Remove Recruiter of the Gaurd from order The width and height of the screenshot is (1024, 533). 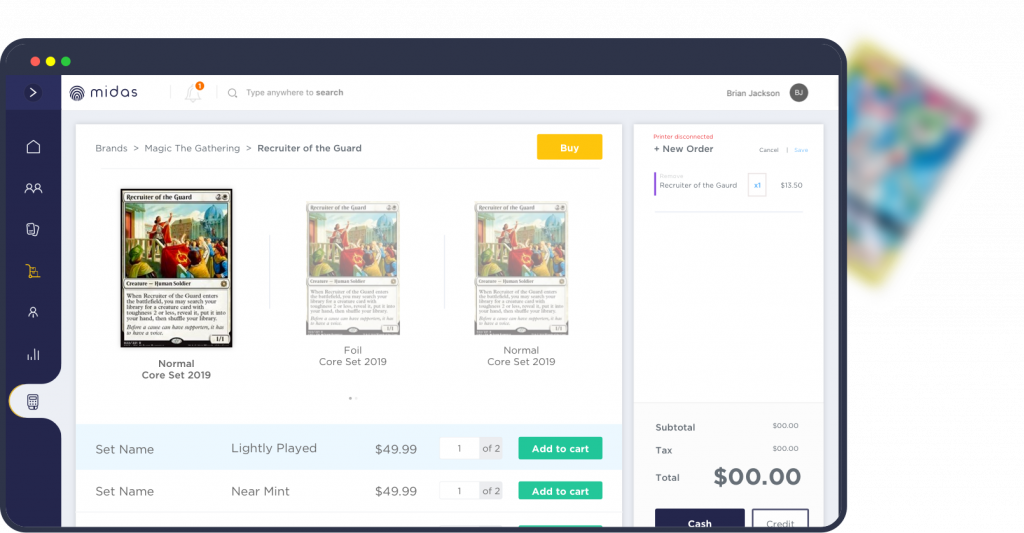[x=671, y=176]
